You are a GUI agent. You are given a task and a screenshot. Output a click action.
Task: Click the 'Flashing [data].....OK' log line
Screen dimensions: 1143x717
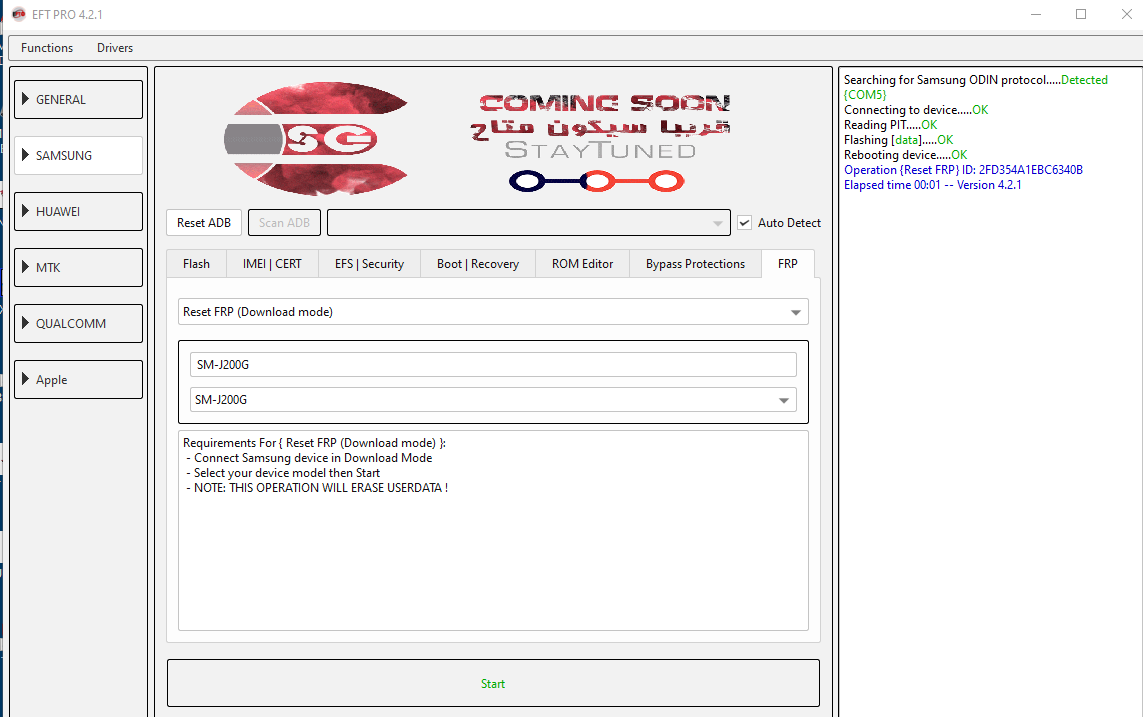point(898,140)
